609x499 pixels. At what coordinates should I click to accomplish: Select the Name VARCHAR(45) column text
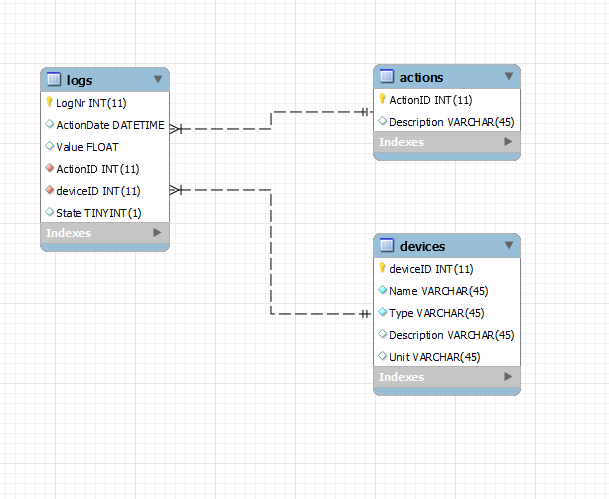439,291
